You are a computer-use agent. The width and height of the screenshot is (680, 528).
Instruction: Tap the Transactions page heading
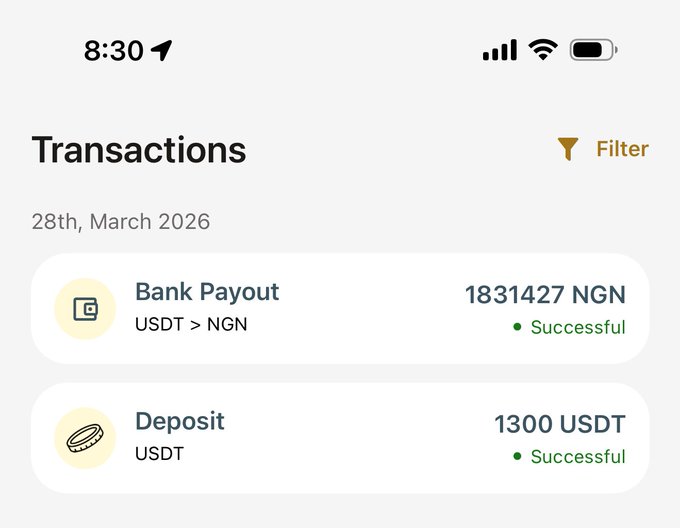[x=139, y=150]
